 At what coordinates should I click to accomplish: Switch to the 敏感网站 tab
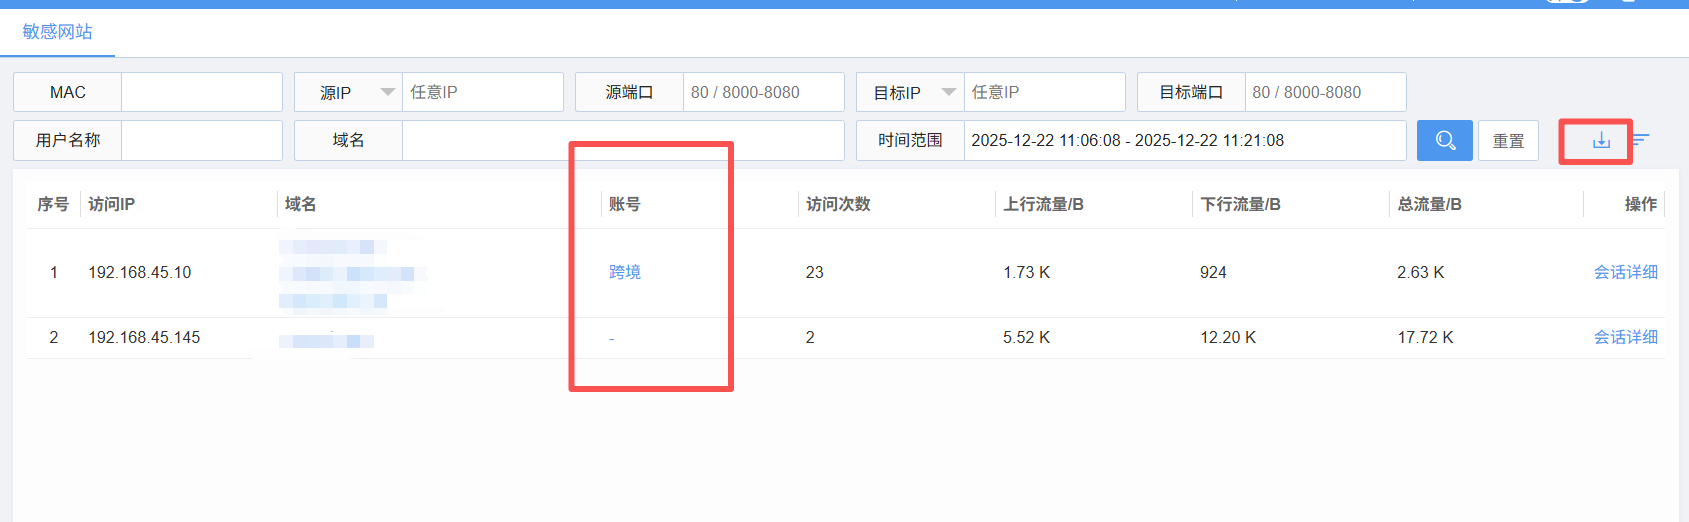tap(58, 32)
